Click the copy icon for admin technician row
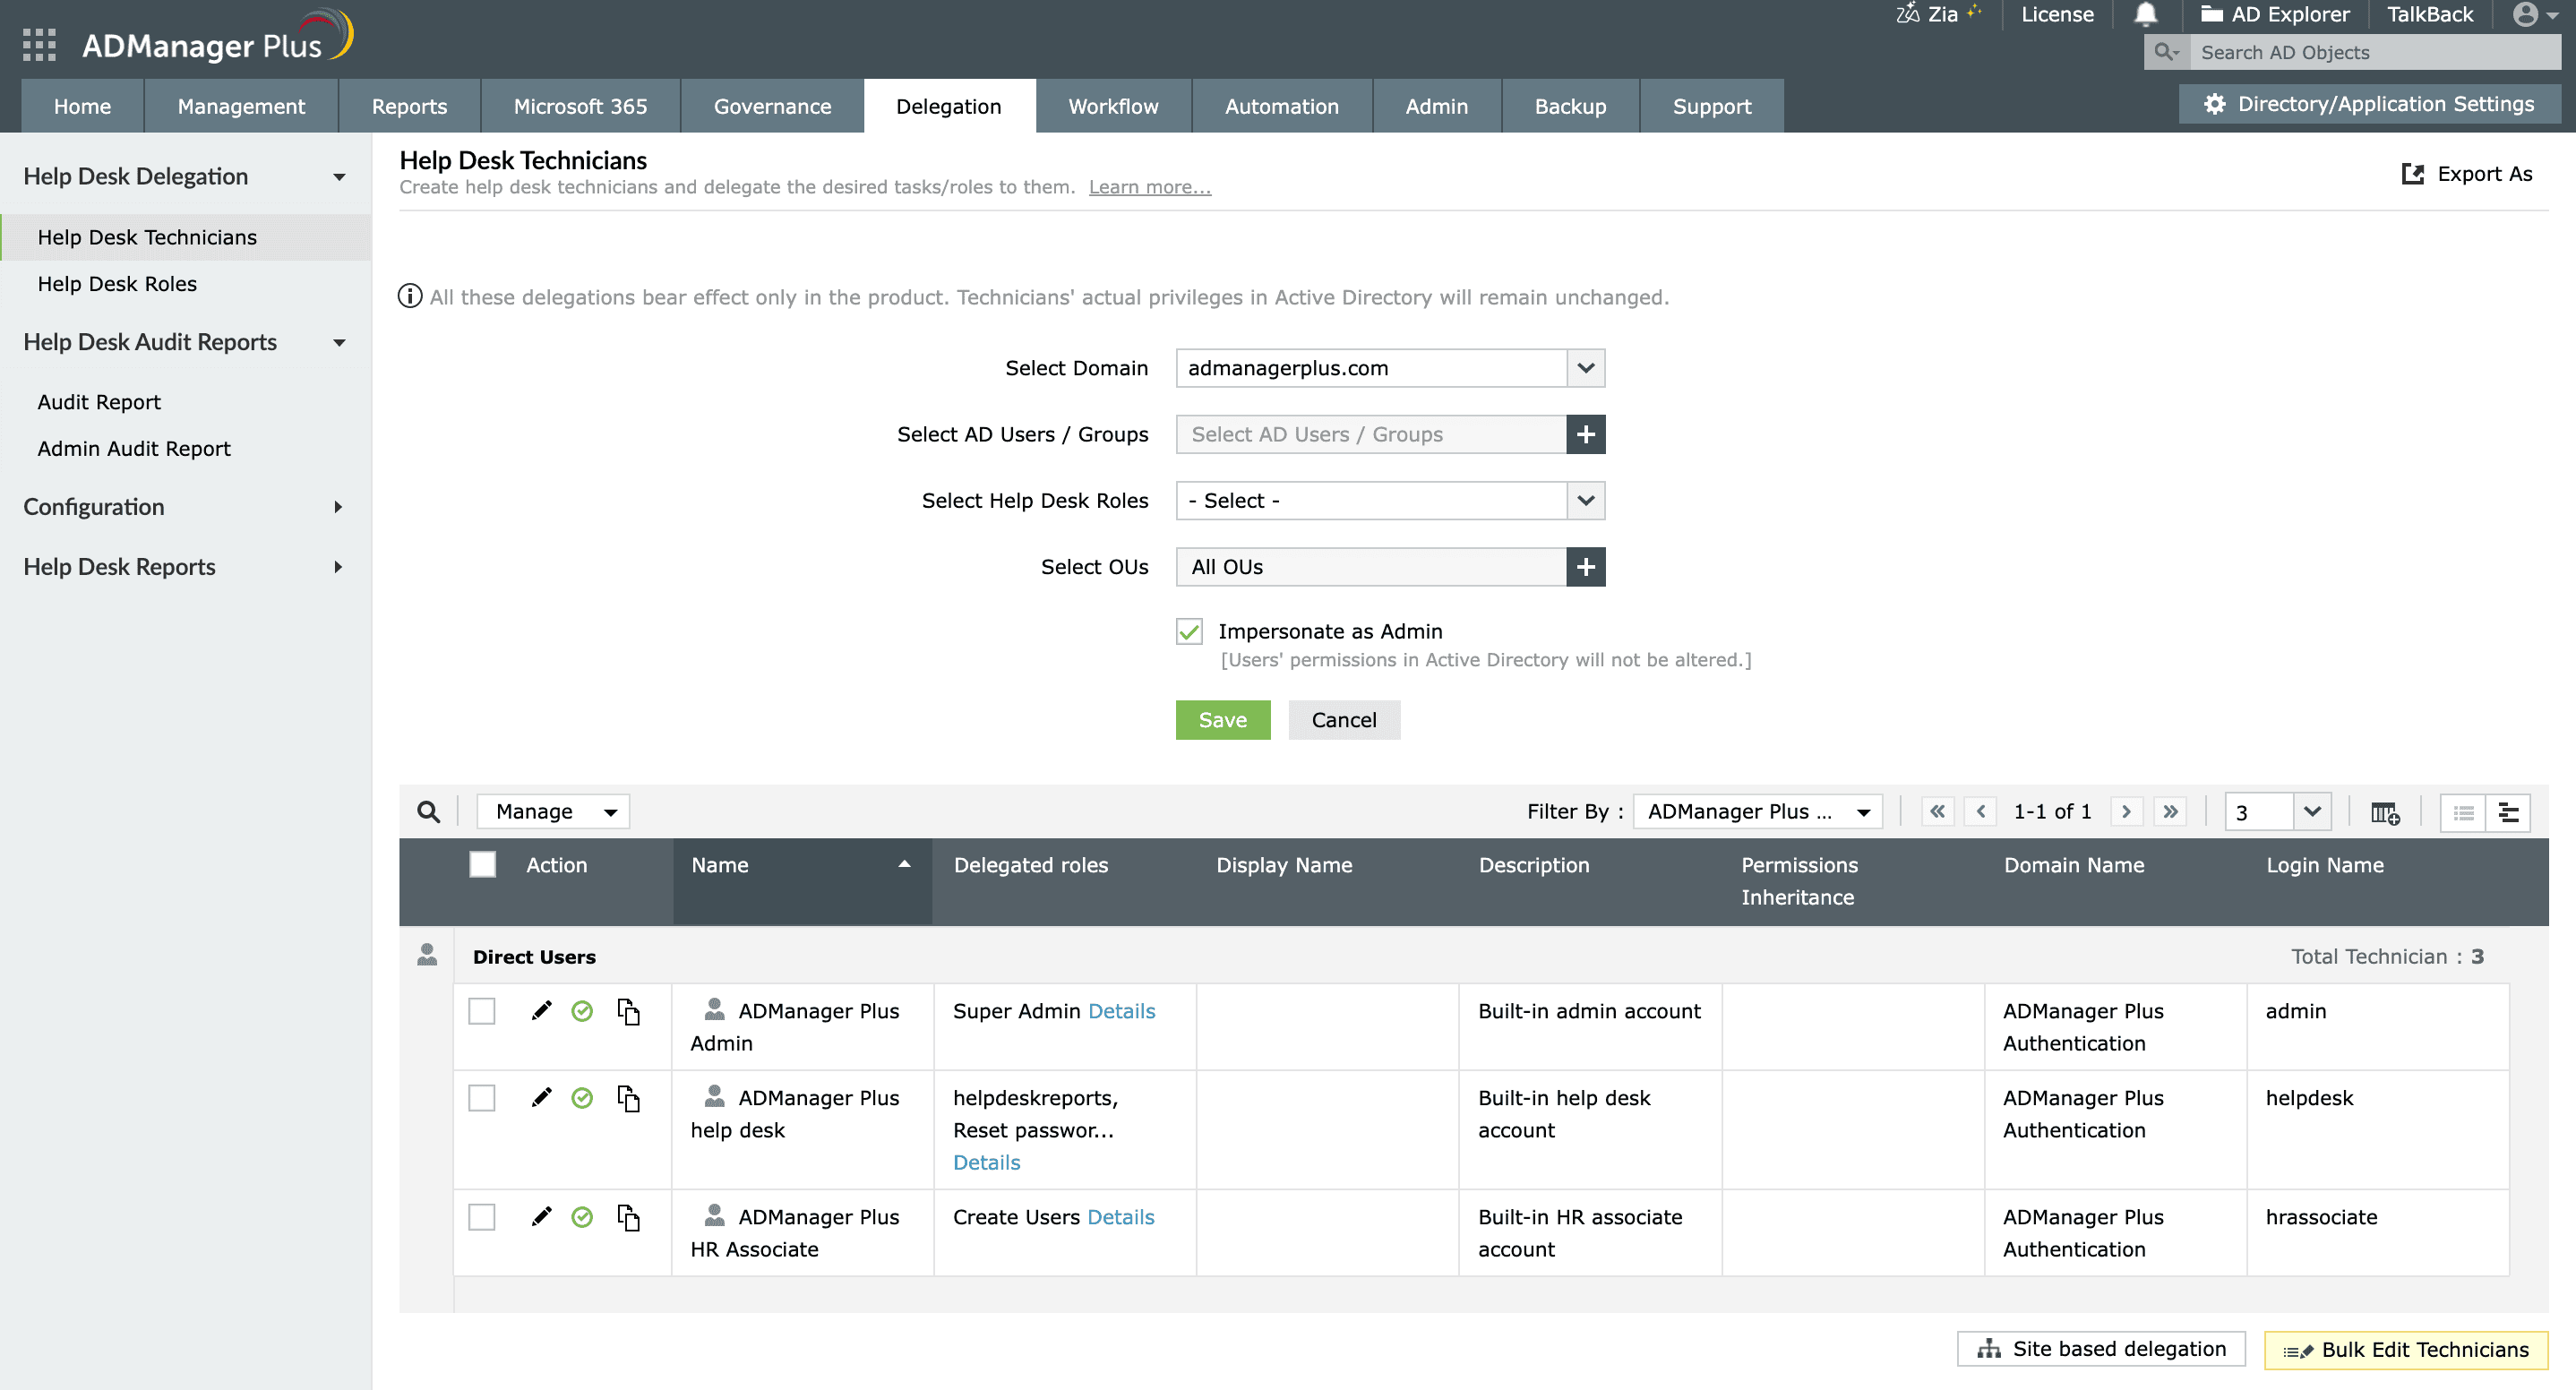Image resolution: width=2576 pixels, height=1390 pixels. tap(628, 1011)
